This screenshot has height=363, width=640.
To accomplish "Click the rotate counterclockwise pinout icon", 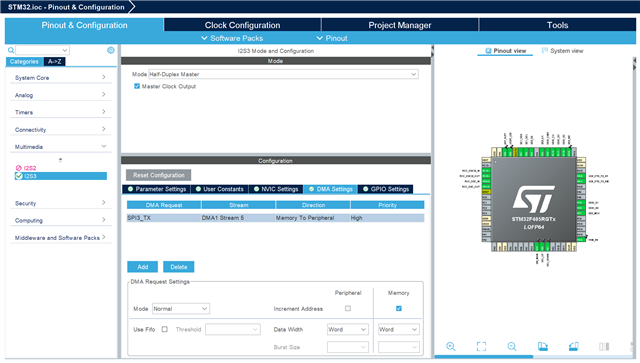I will coord(573,346).
